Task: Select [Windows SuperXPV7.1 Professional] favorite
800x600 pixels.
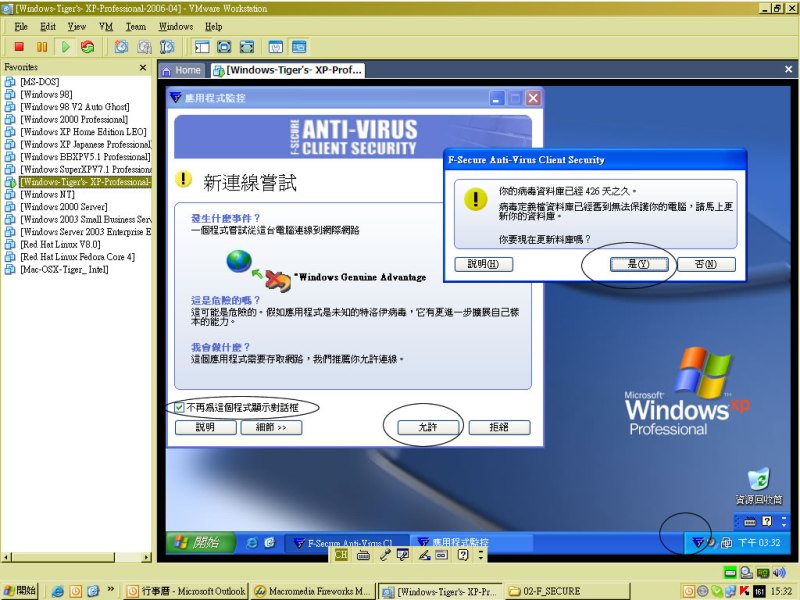Action: [86, 169]
